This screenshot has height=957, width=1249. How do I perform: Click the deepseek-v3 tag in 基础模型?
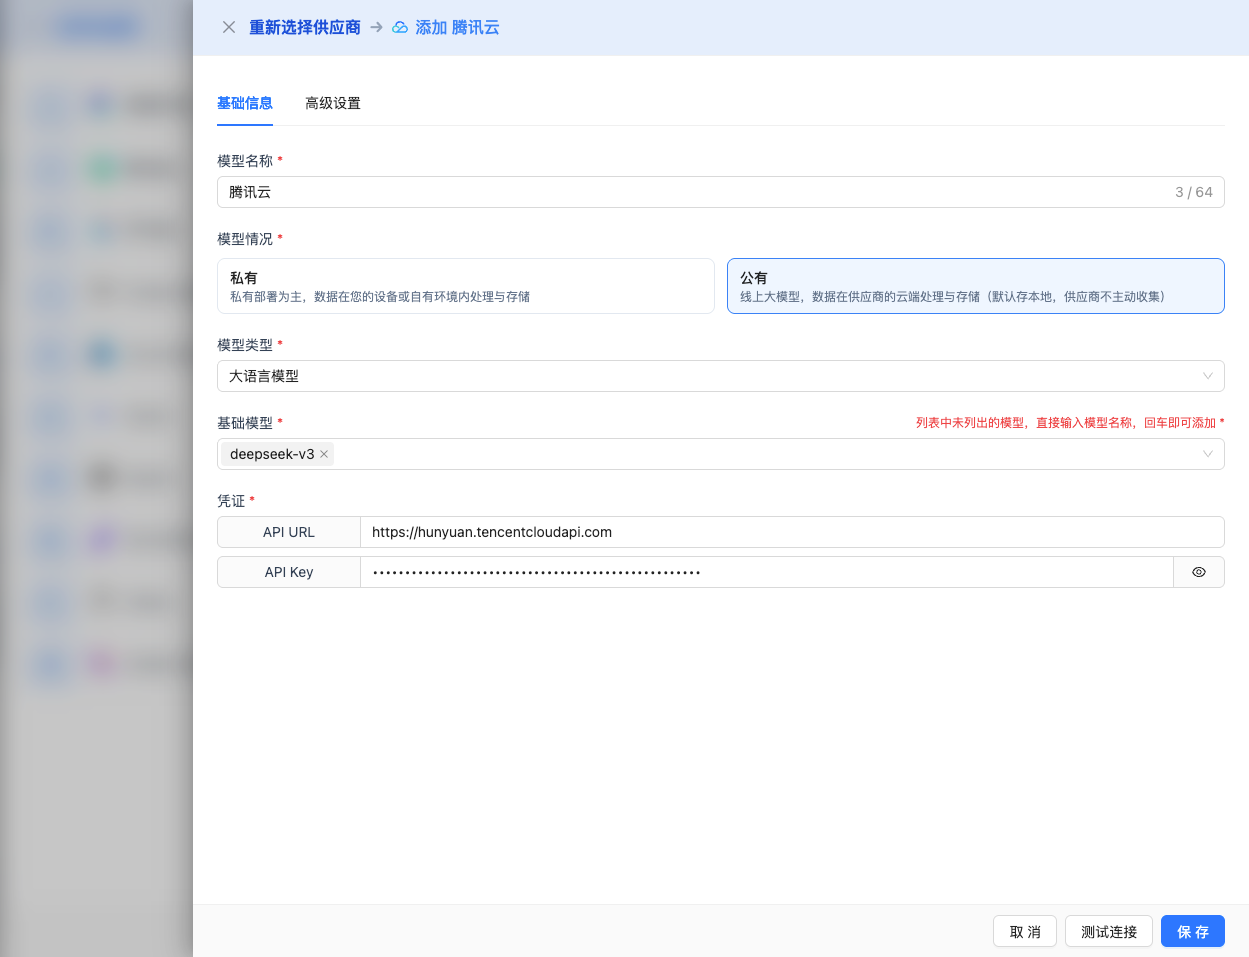(272, 454)
